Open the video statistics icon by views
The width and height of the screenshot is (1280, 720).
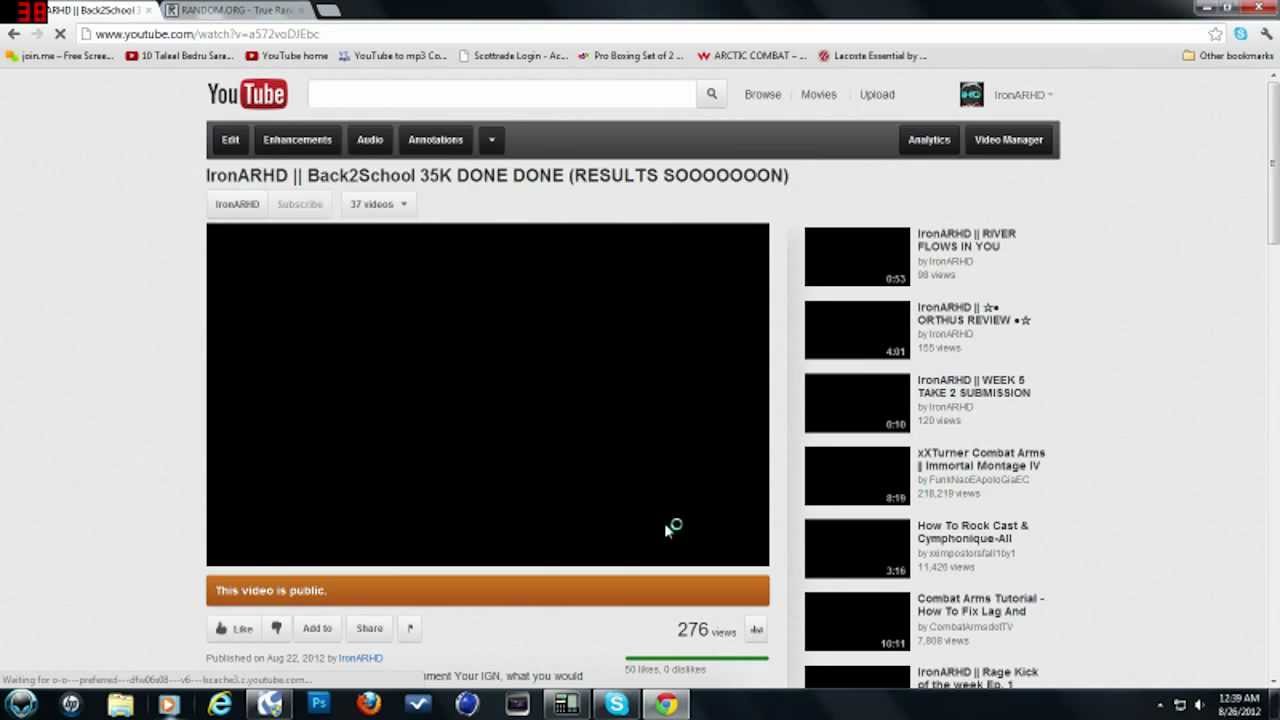tap(757, 630)
